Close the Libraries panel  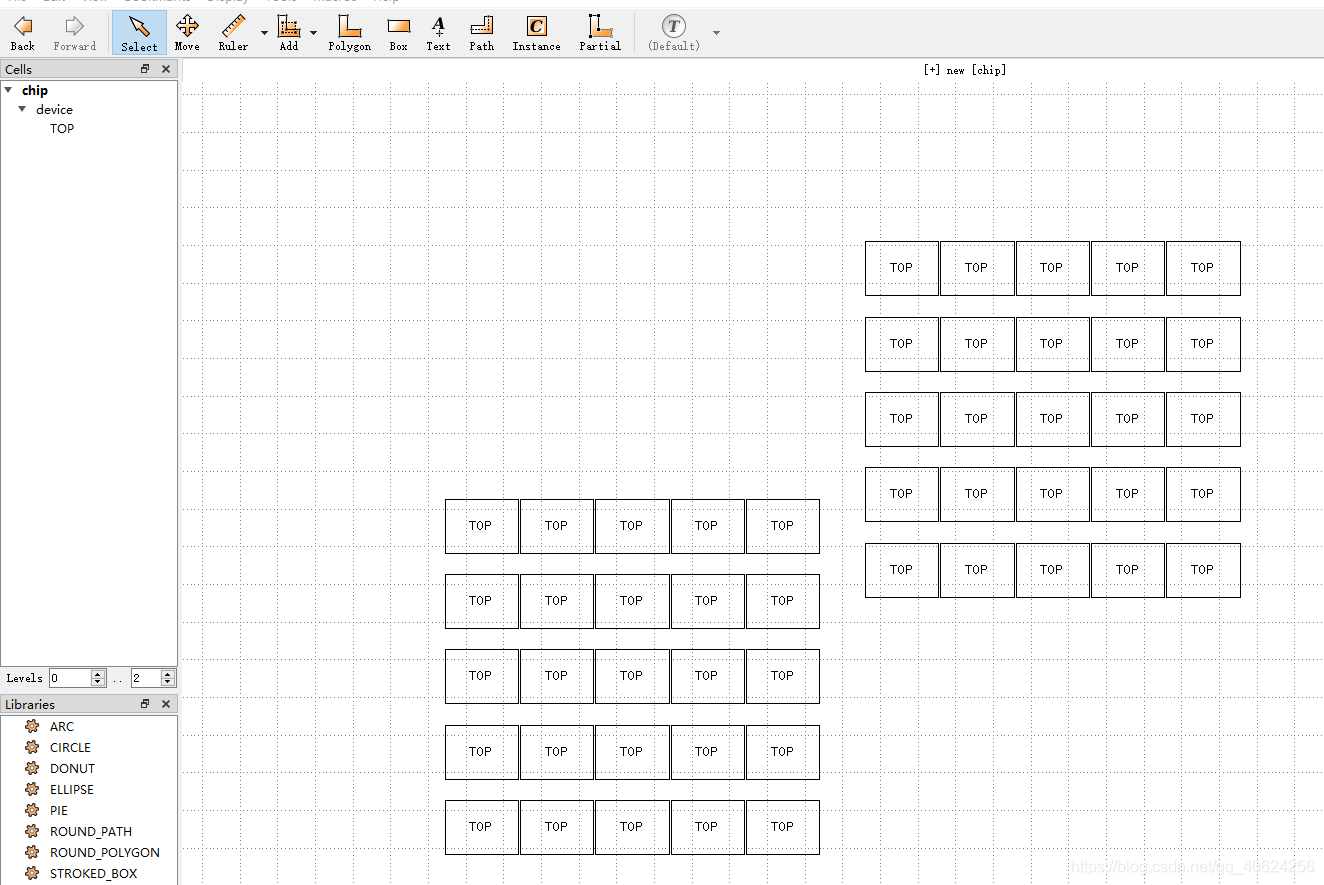pos(166,704)
